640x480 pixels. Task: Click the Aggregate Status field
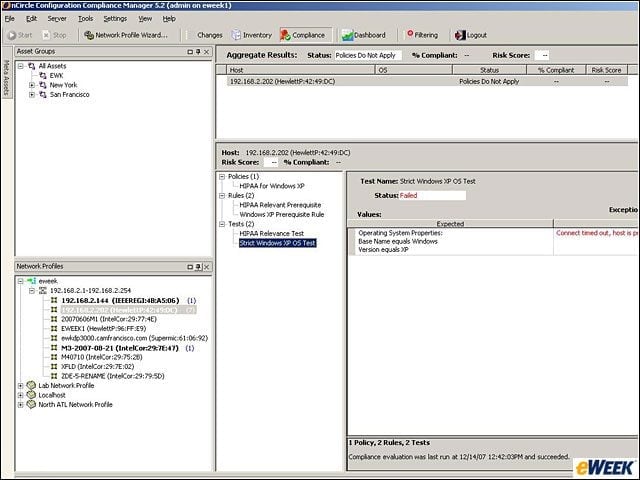click(x=368, y=56)
